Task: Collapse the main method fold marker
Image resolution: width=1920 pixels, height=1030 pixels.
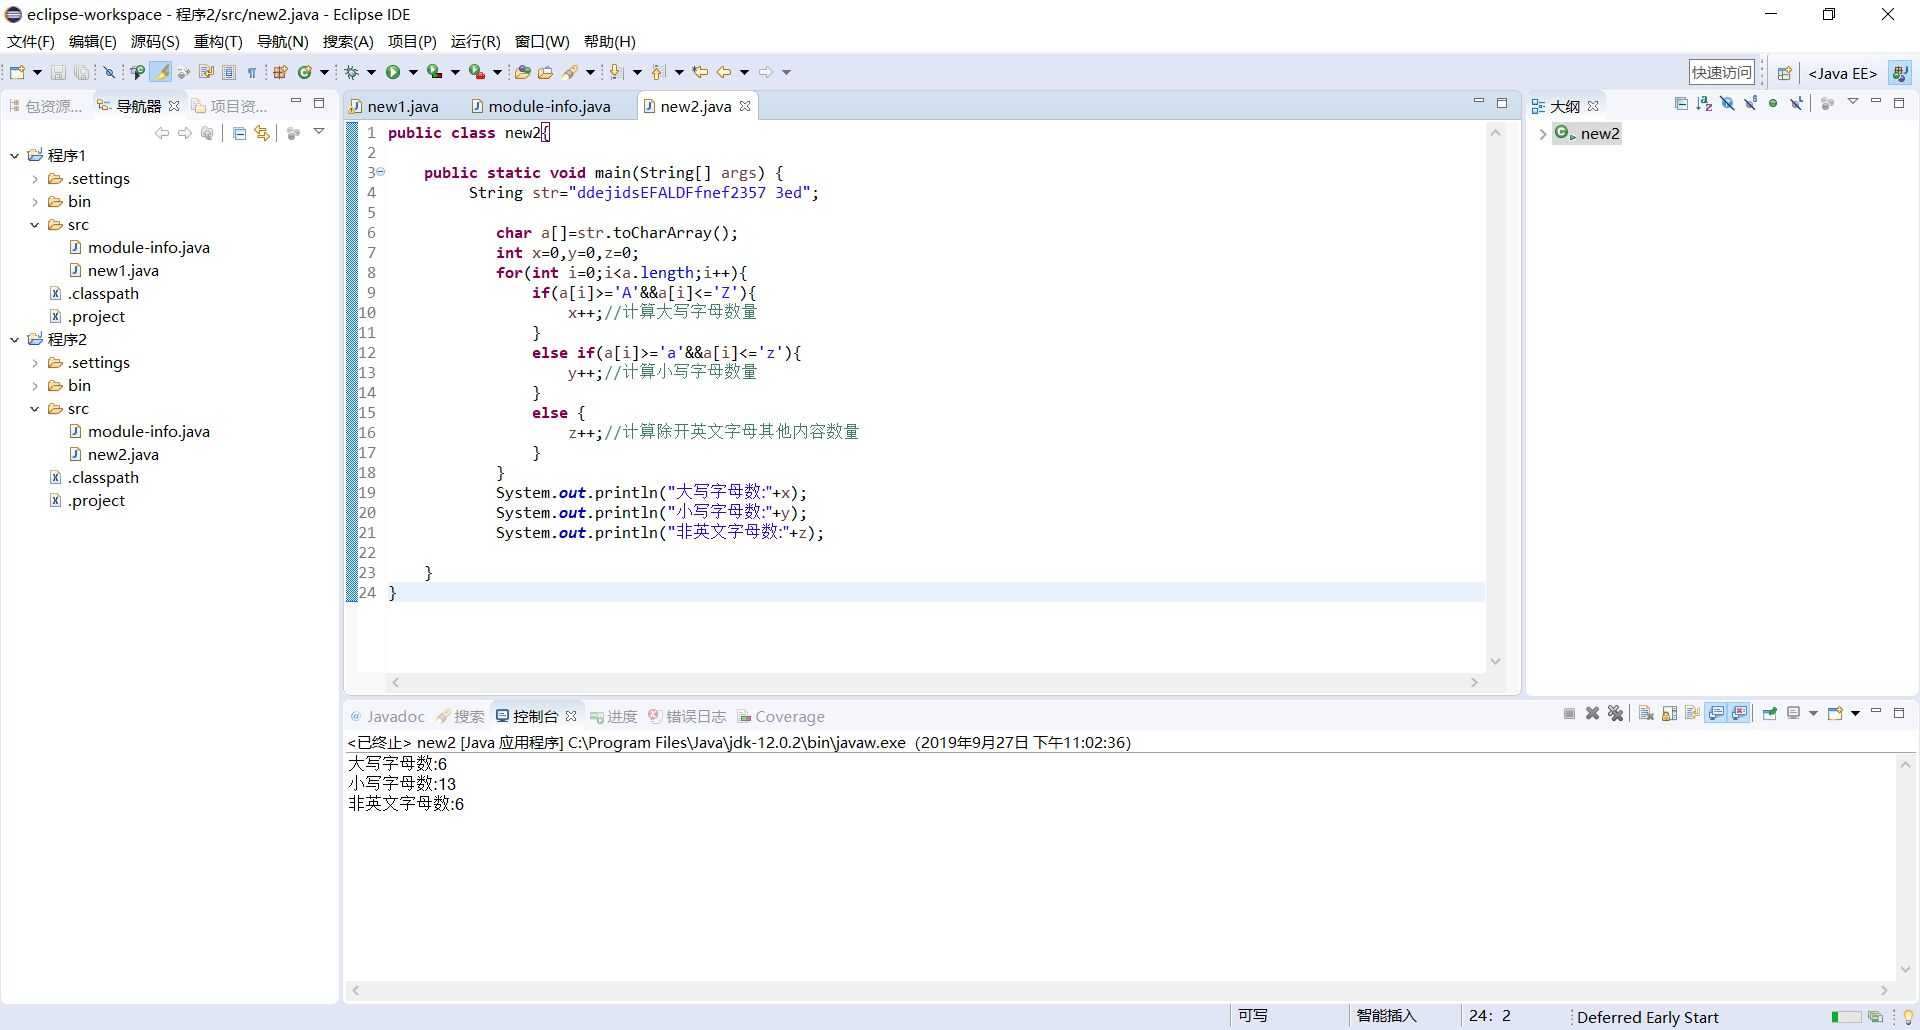Action: click(381, 172)
